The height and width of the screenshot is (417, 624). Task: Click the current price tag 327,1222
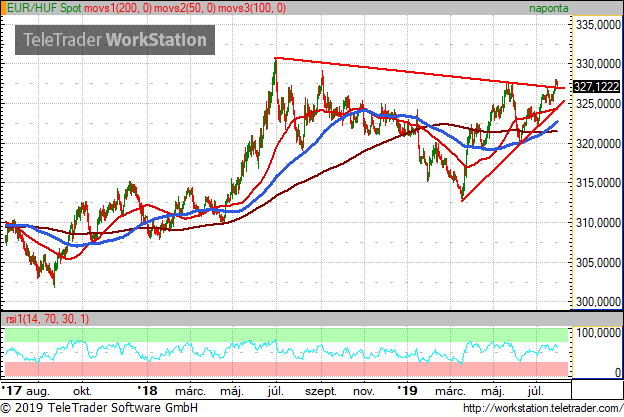click(596, 86)
